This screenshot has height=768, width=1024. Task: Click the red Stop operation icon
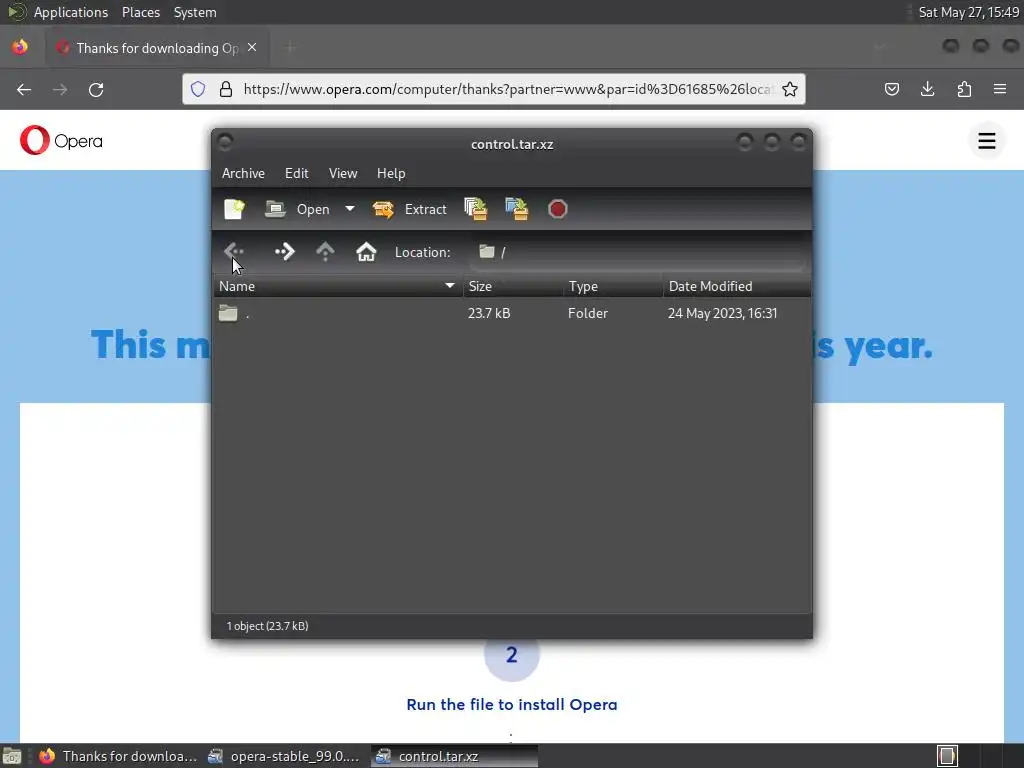[558, 209]
